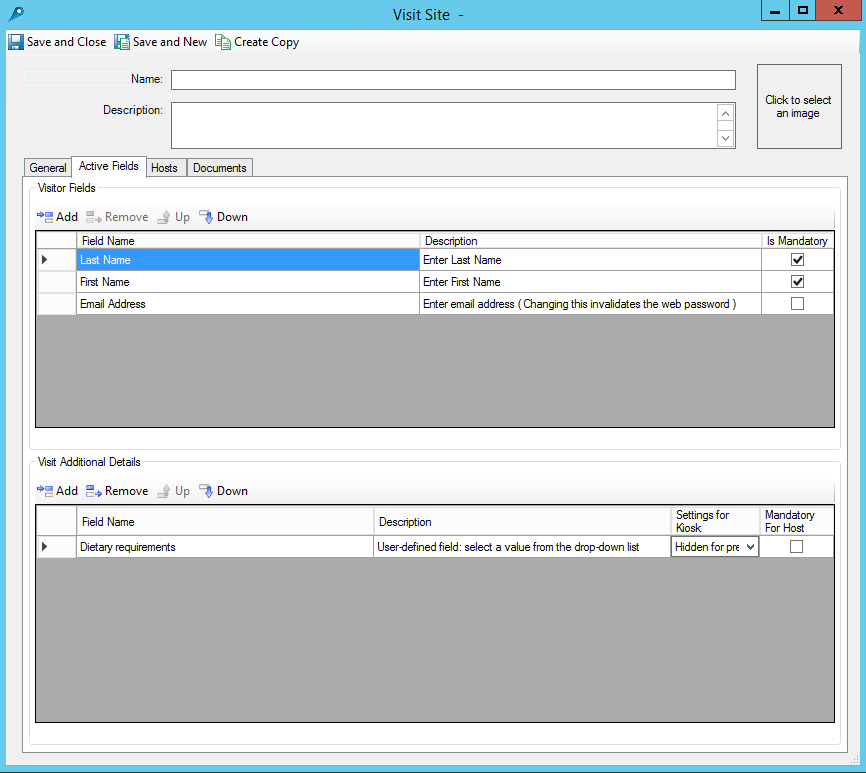Toggle Is Mandatory for First Name
The height and width of the screenshot is (773, 866).
pos(797,282)
